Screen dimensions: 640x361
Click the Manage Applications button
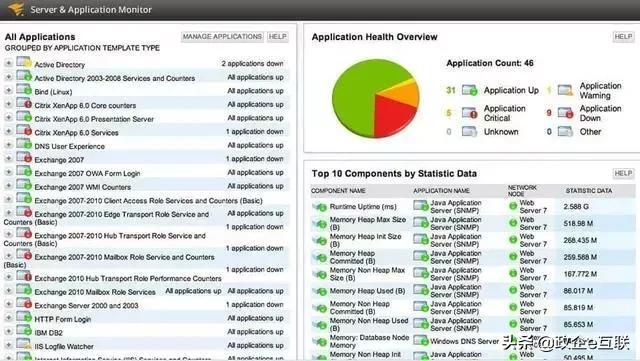tap(222, 37)
